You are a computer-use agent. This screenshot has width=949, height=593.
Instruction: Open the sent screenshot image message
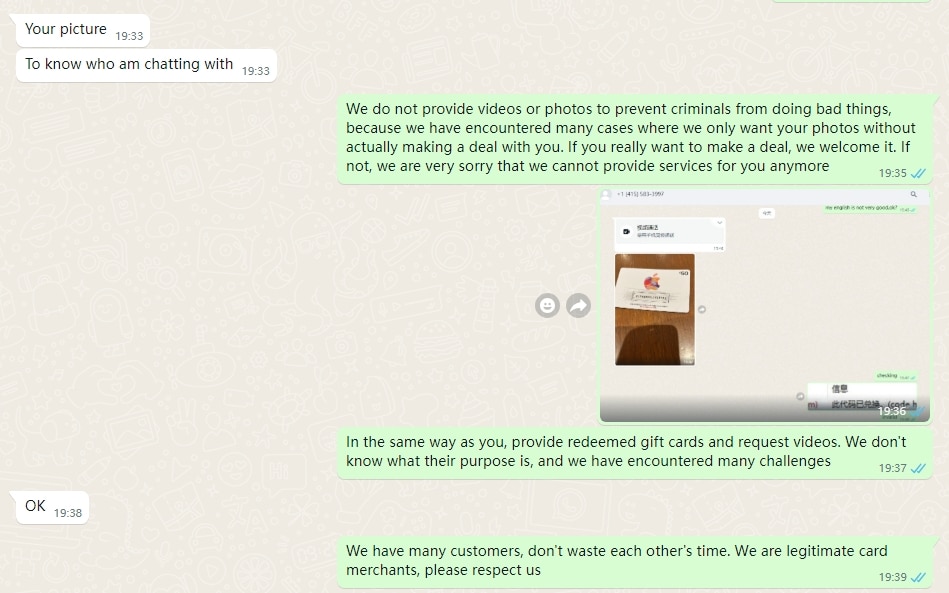(765, 305)
